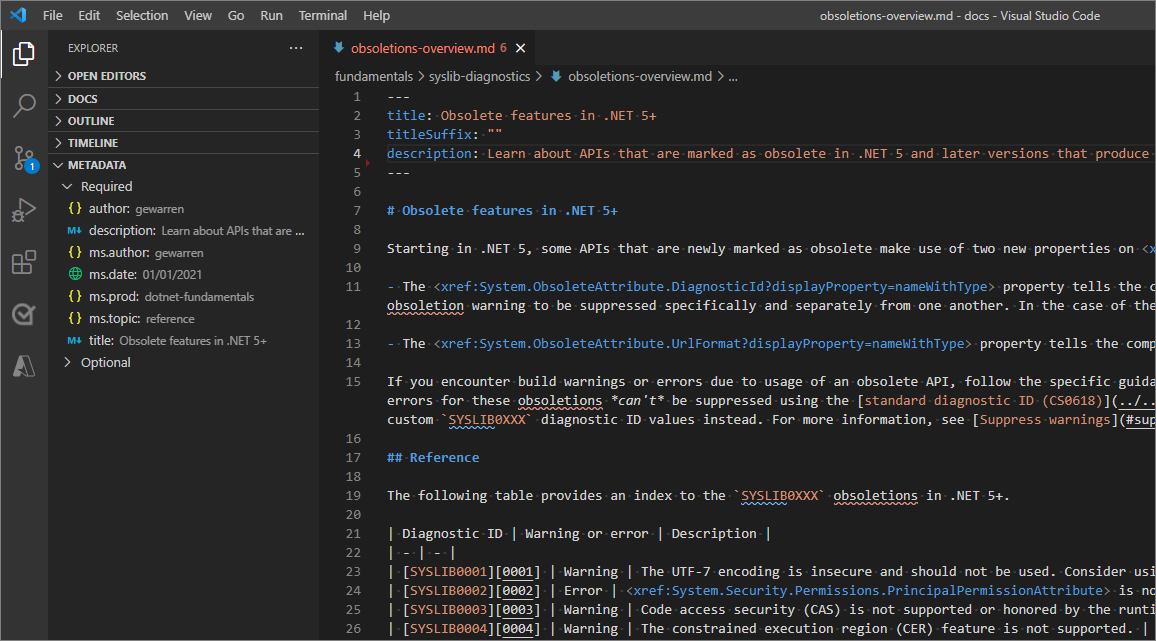Open the Run and Debug view
1156x641 pixels.
tap(24, 211)
